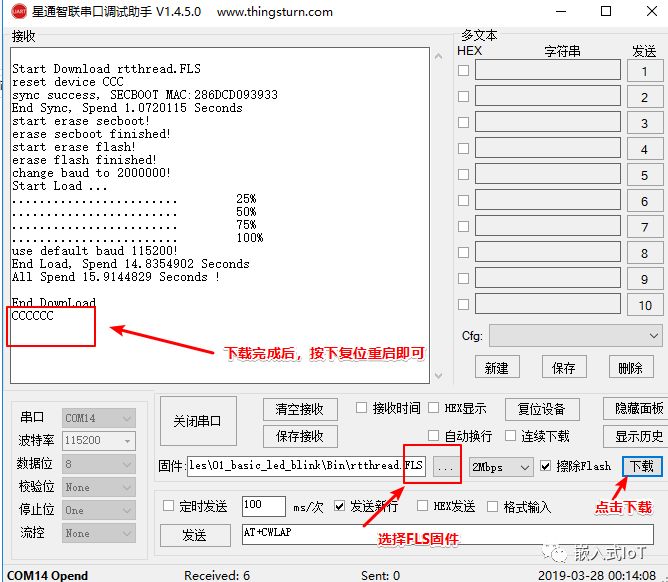
Task: Toggle the HEX显示 checkbox
Action: pos(434,408)
